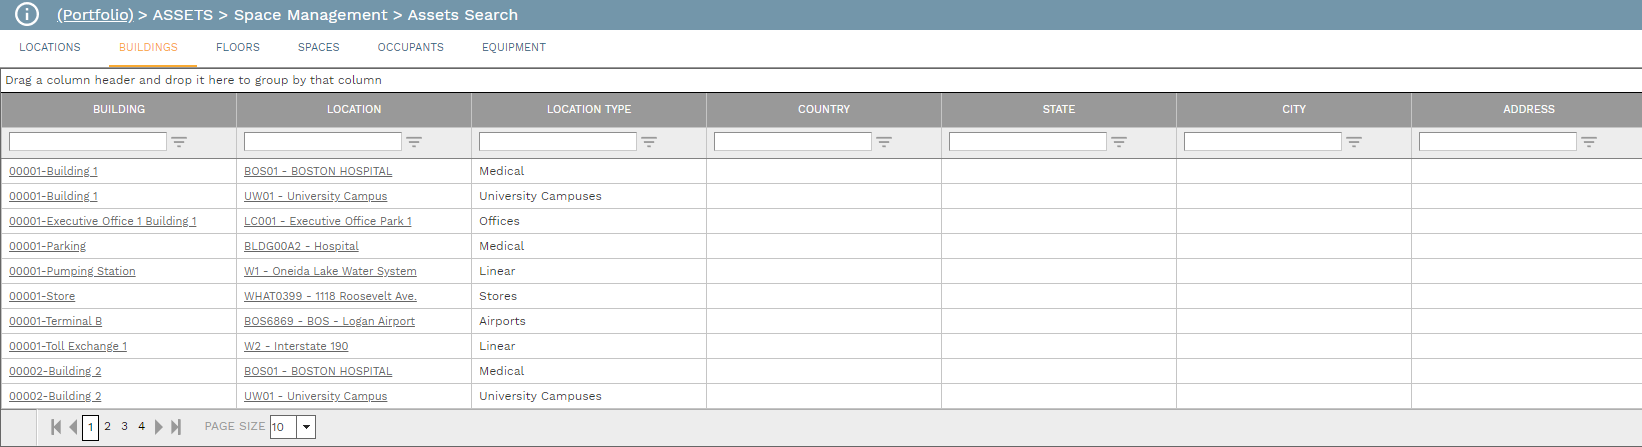Viewport: 1642px width, 447px height.
Task: Switch to the Floors tab
Action: click(x=238, y=47)
